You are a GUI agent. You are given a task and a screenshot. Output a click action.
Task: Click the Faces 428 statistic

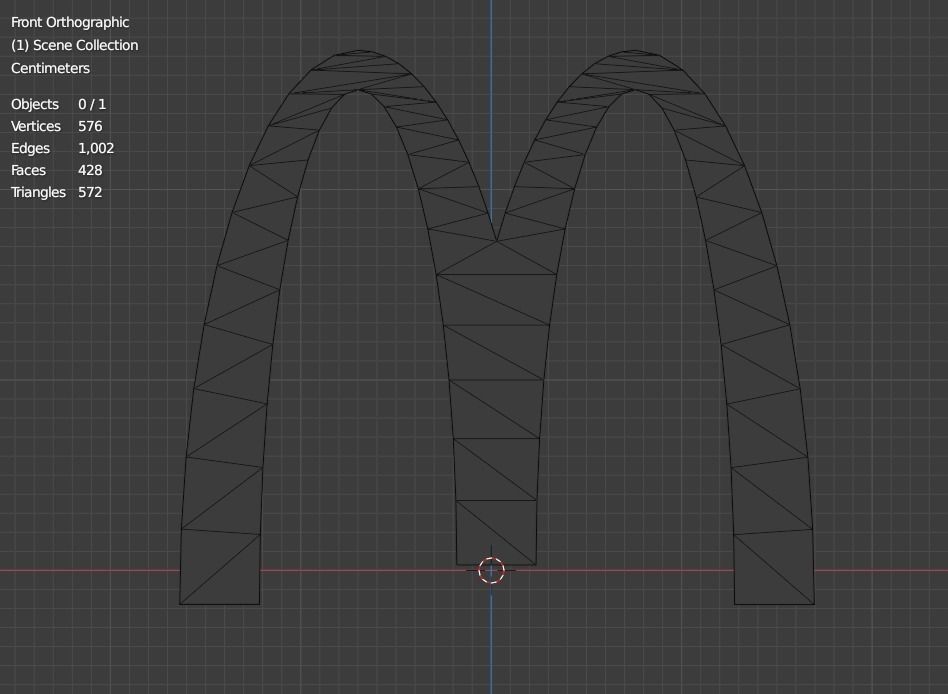click(55, 170)
